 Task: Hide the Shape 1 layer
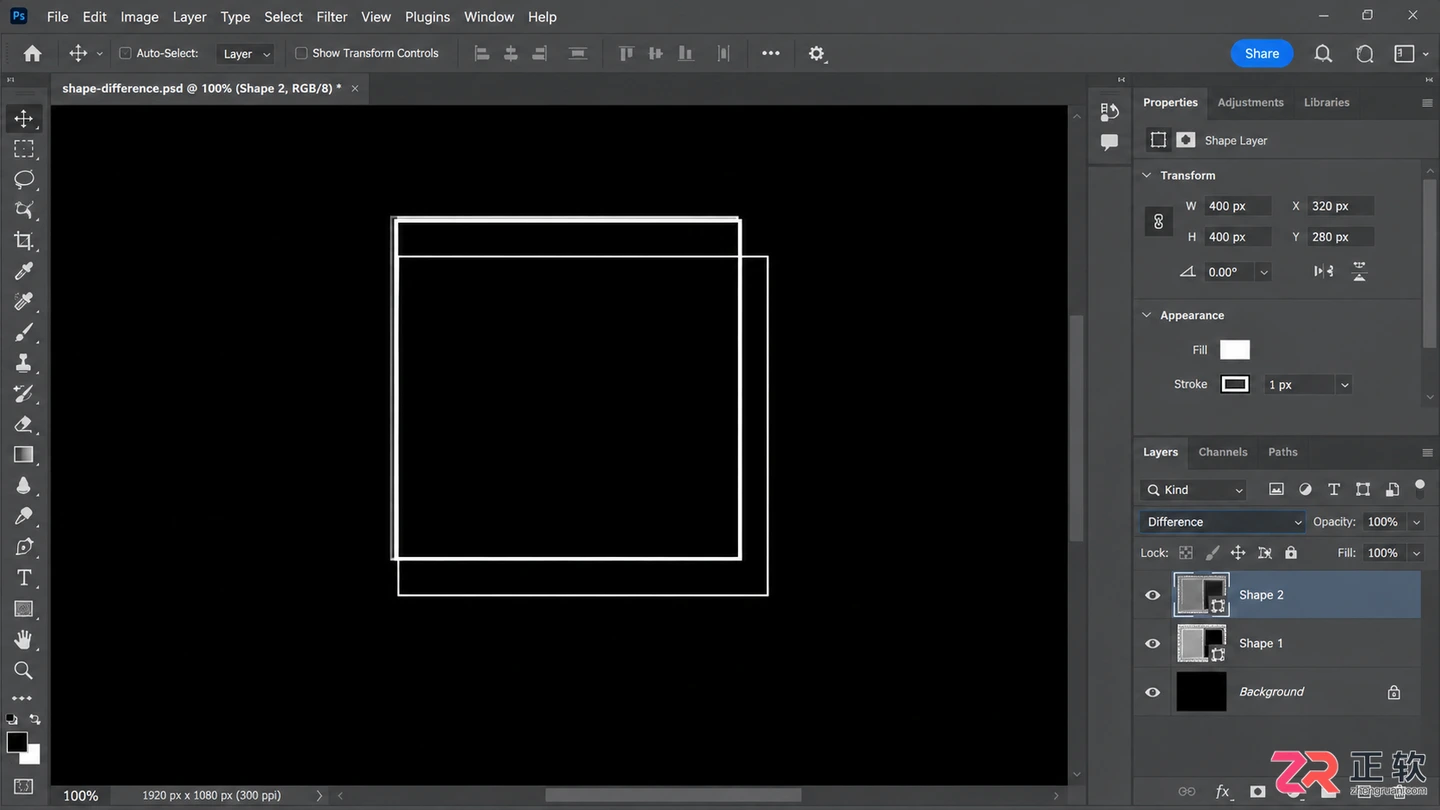(1153, 643)
